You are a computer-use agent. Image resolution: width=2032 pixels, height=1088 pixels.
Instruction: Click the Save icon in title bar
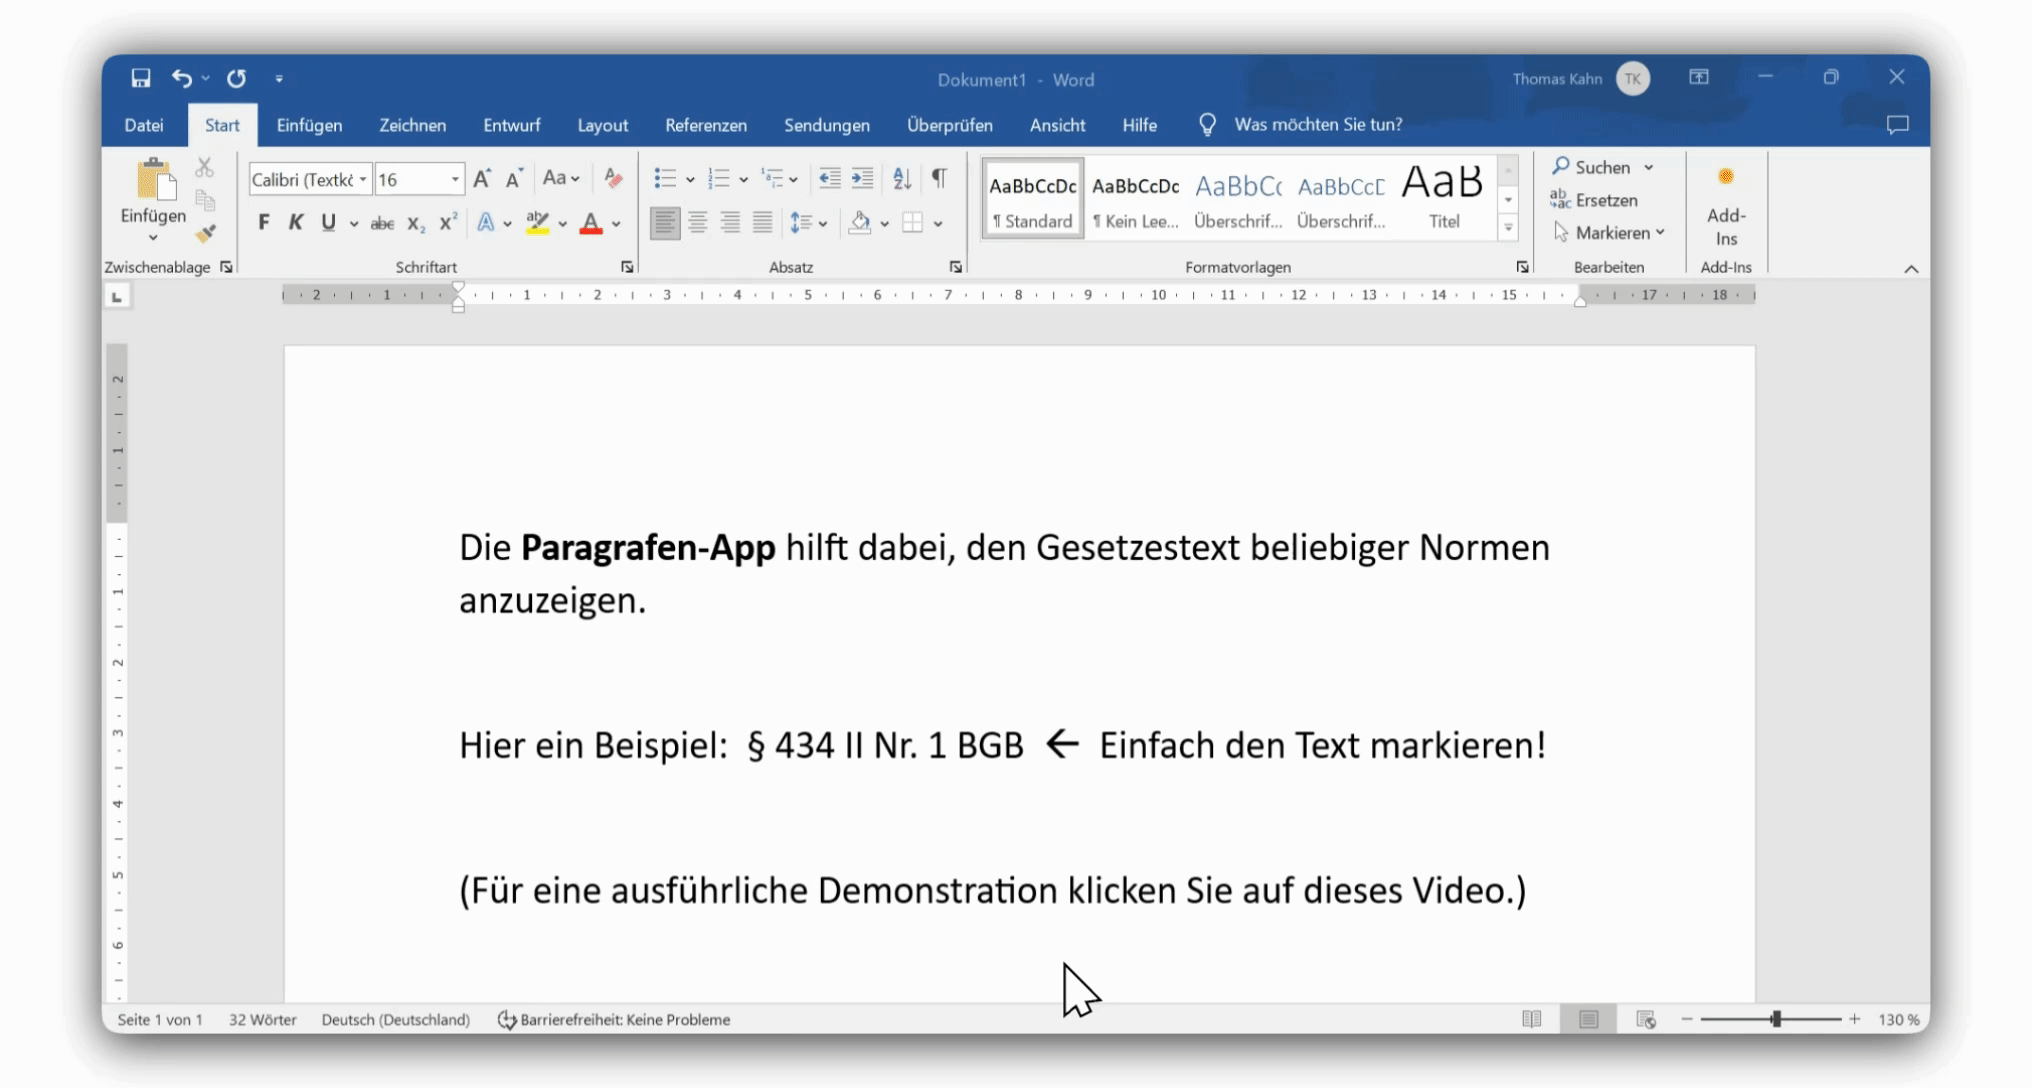pos(141,78)
